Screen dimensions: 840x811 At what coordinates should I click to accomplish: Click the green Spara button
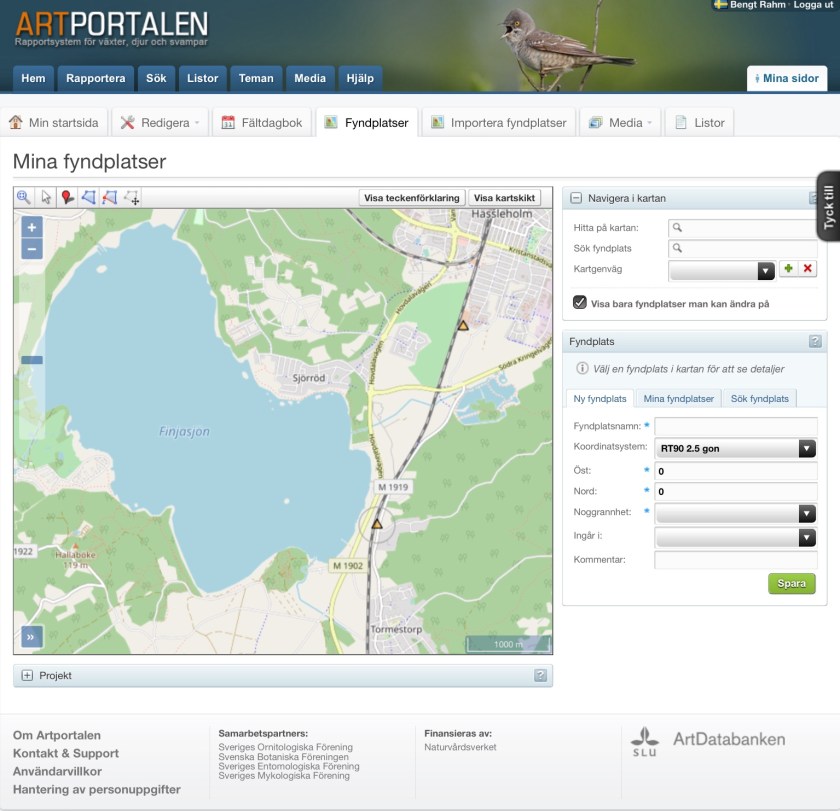click(791, 584)
